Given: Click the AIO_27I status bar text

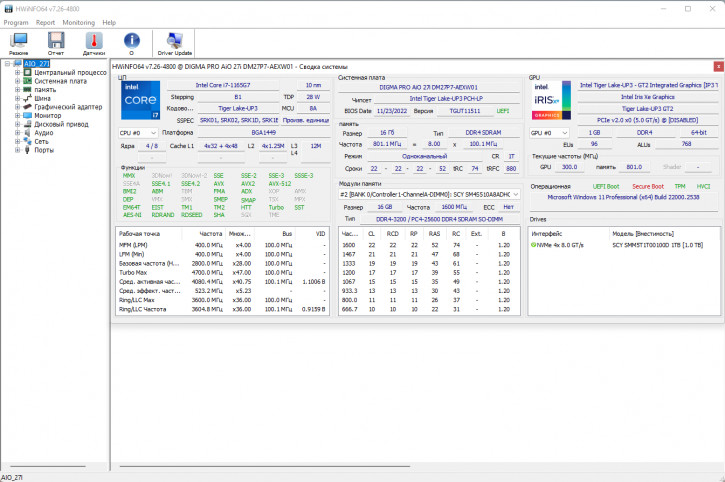Looking at the screenshot, I should [x=12, y=477].
